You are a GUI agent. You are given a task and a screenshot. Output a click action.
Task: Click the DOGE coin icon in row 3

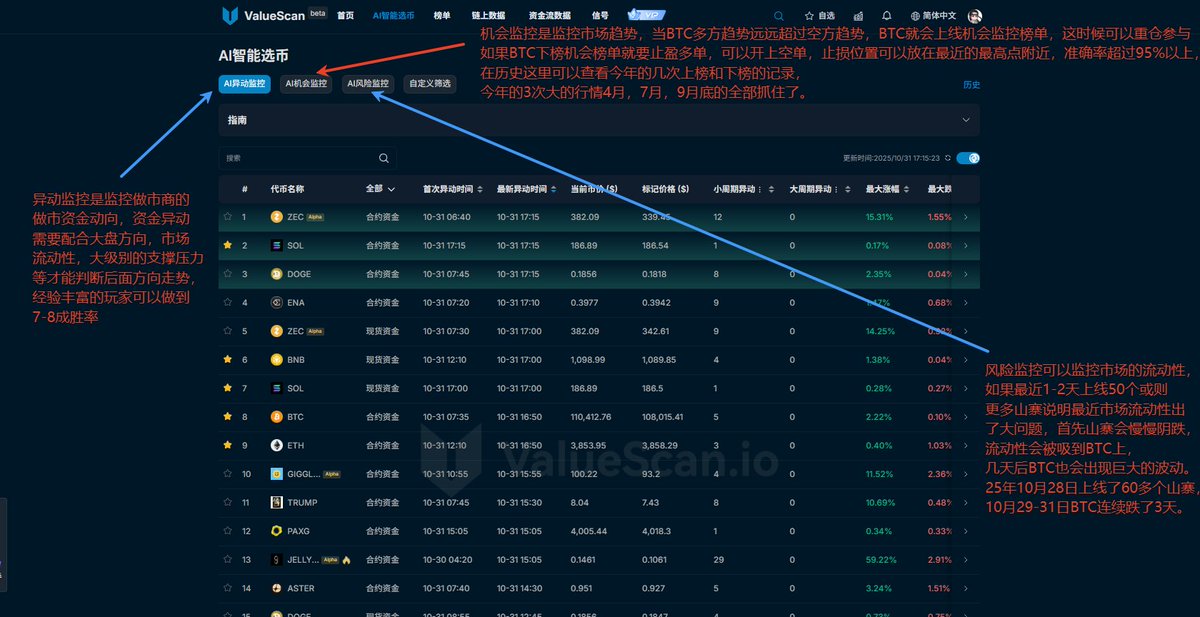[277, 273]
